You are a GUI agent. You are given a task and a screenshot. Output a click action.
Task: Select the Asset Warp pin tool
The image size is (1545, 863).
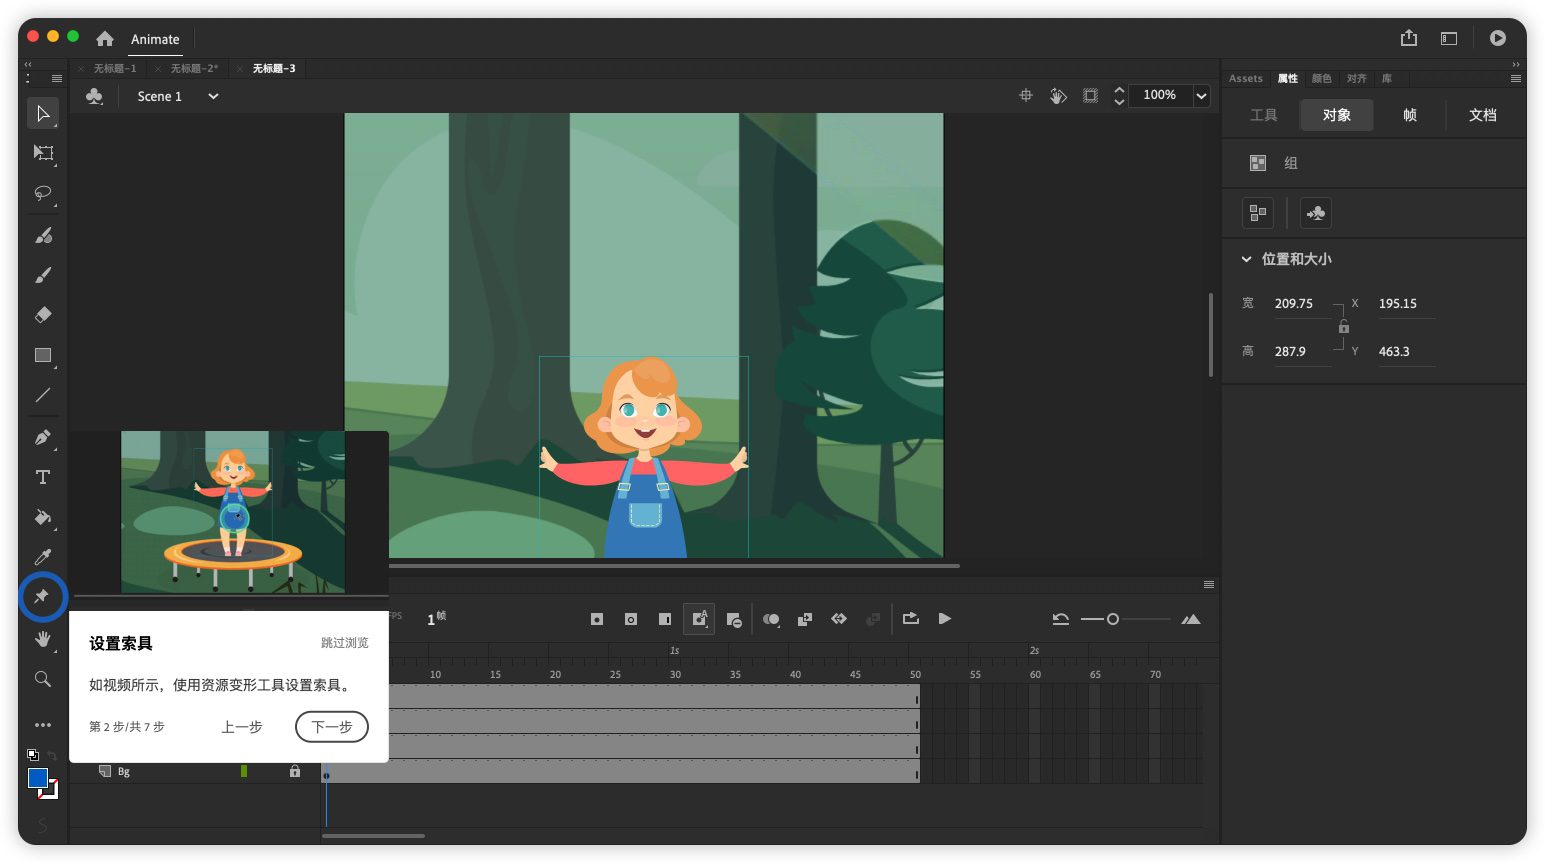click(42, 596)
